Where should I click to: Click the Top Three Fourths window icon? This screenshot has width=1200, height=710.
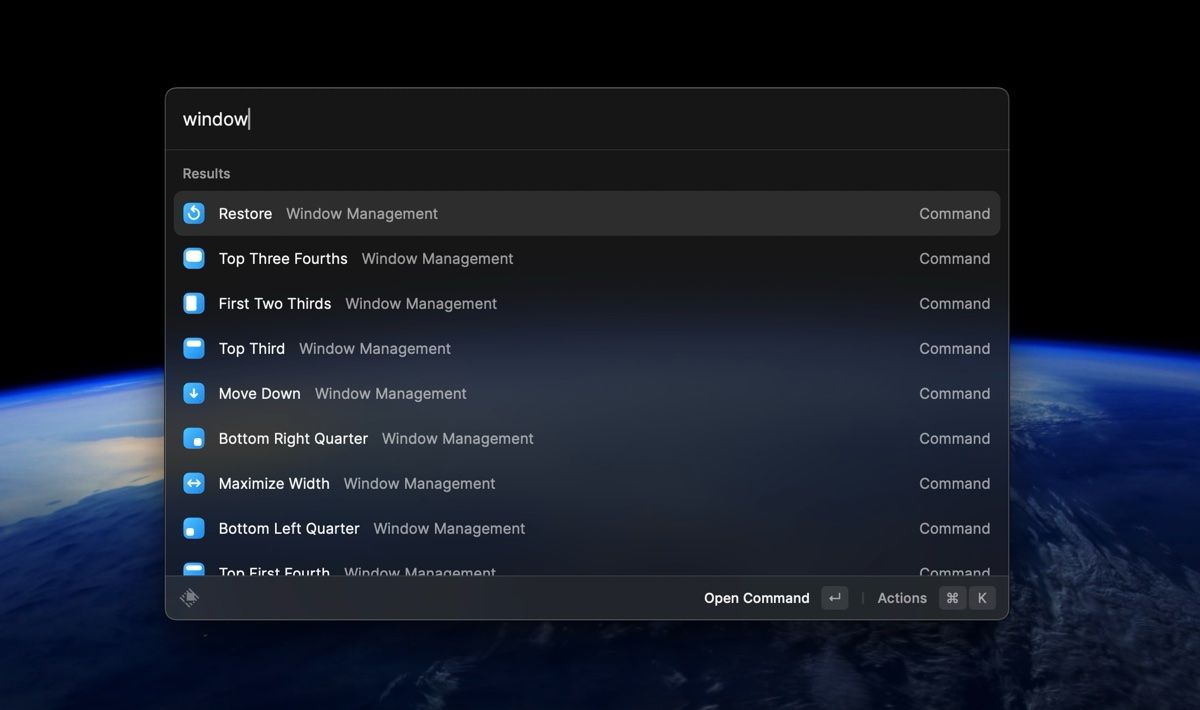pyautogui.click(x=193, y=258)
